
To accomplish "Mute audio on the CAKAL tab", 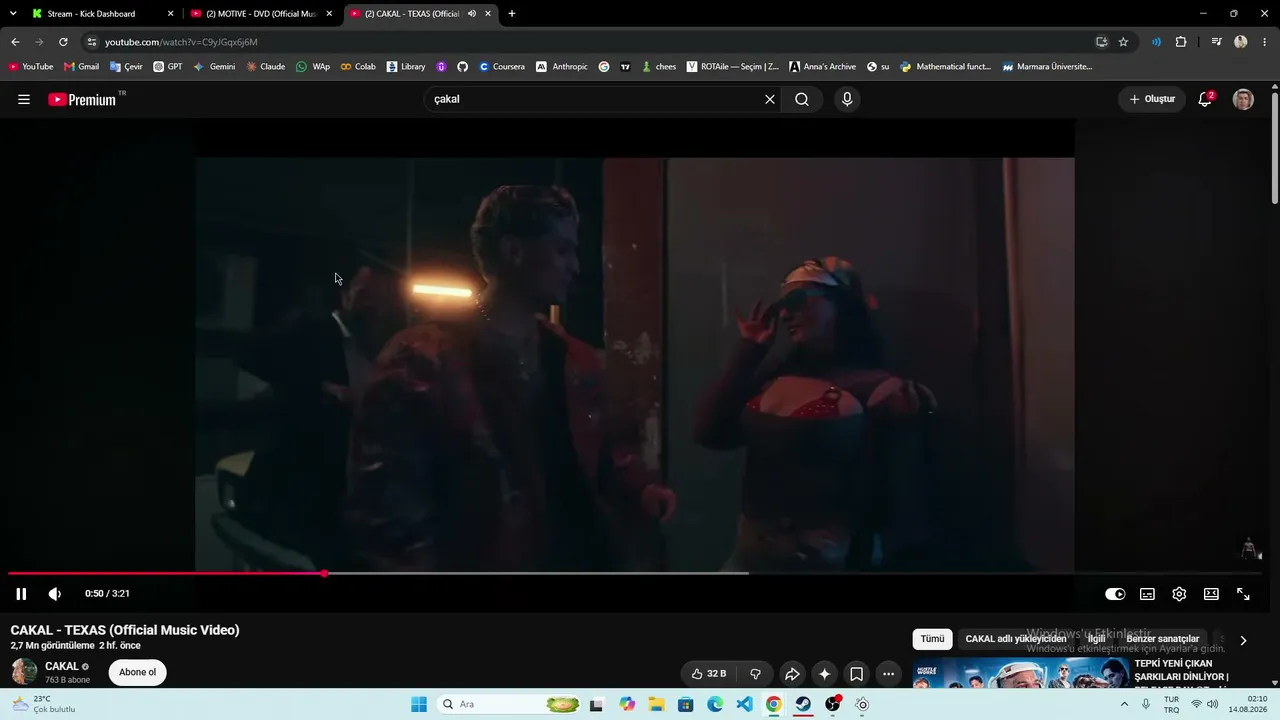I will click(x=472, y=14).
